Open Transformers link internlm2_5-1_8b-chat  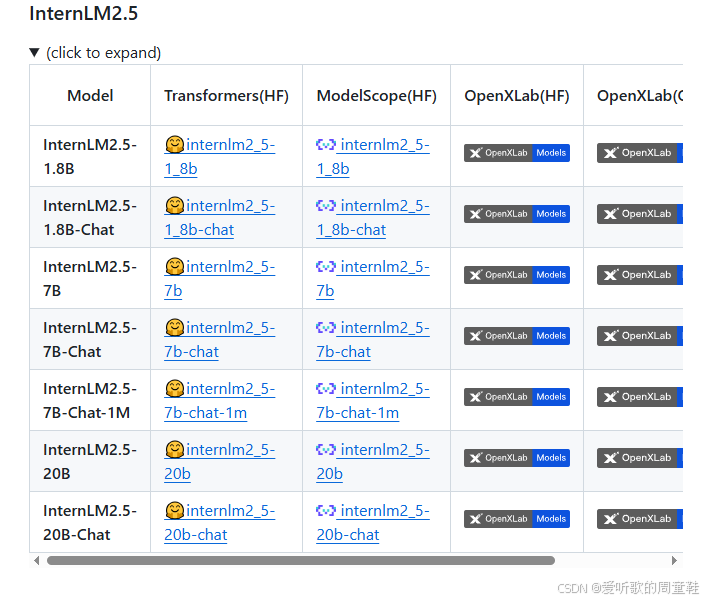point(220,218)
